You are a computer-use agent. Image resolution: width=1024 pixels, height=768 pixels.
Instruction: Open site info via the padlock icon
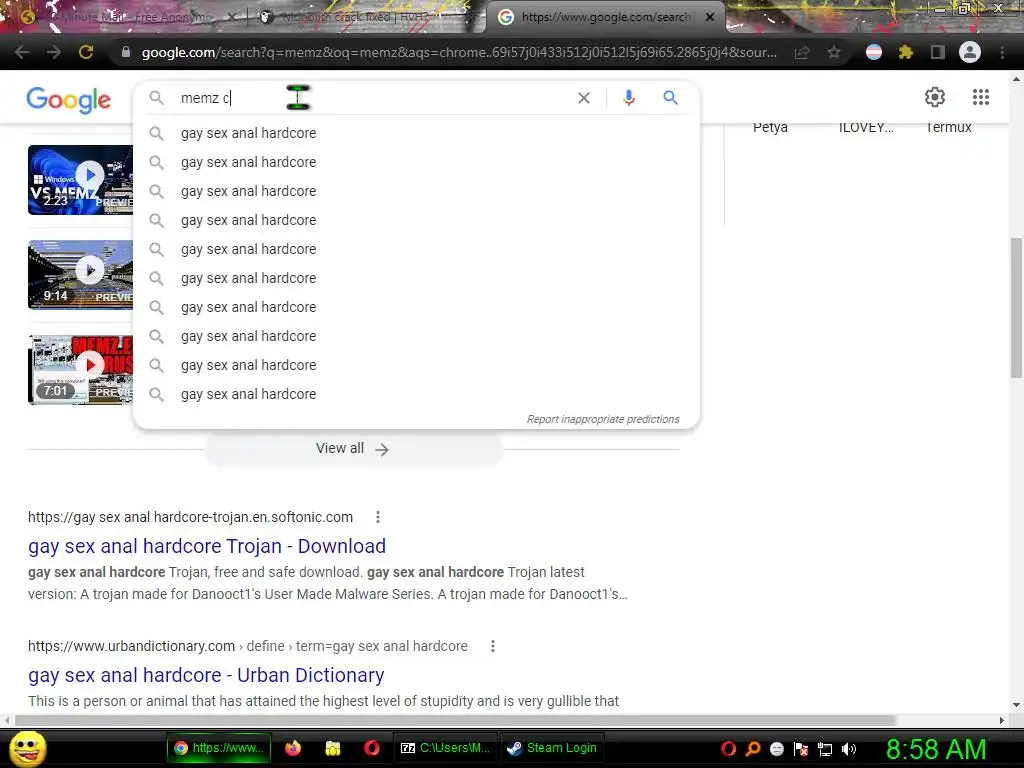pos(126,52)
